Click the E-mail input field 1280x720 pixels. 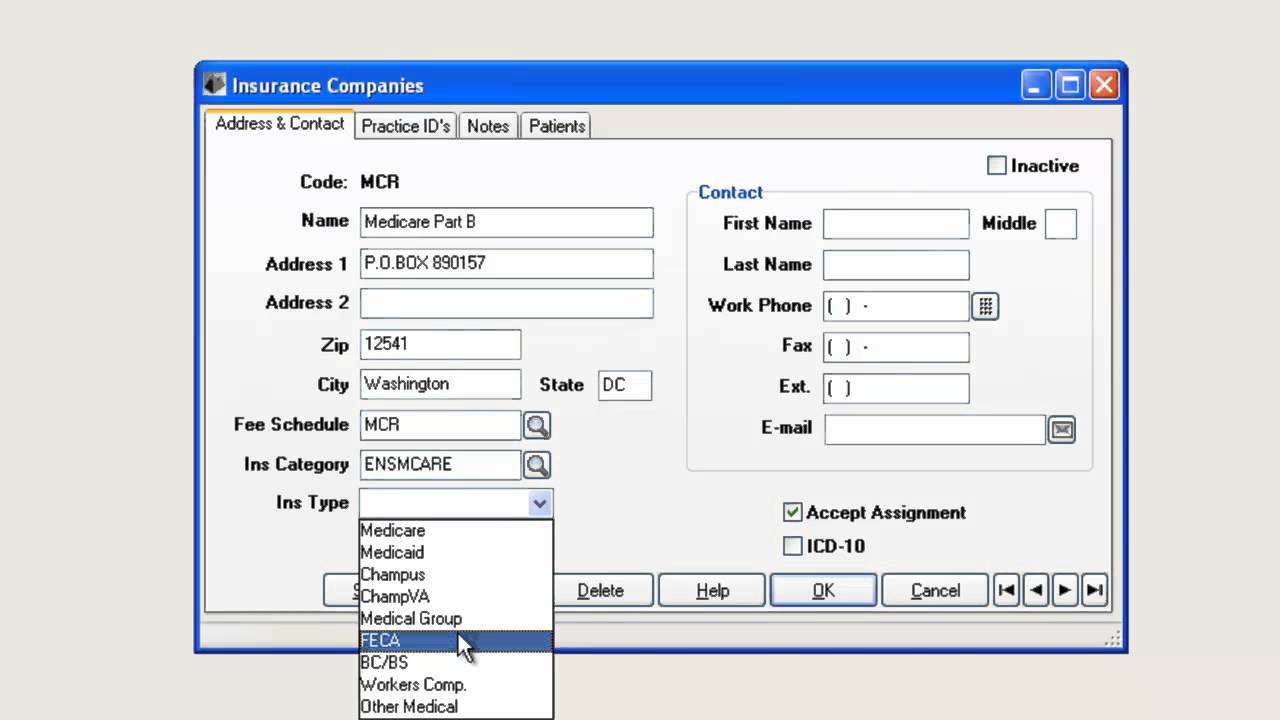click(935, 429)
